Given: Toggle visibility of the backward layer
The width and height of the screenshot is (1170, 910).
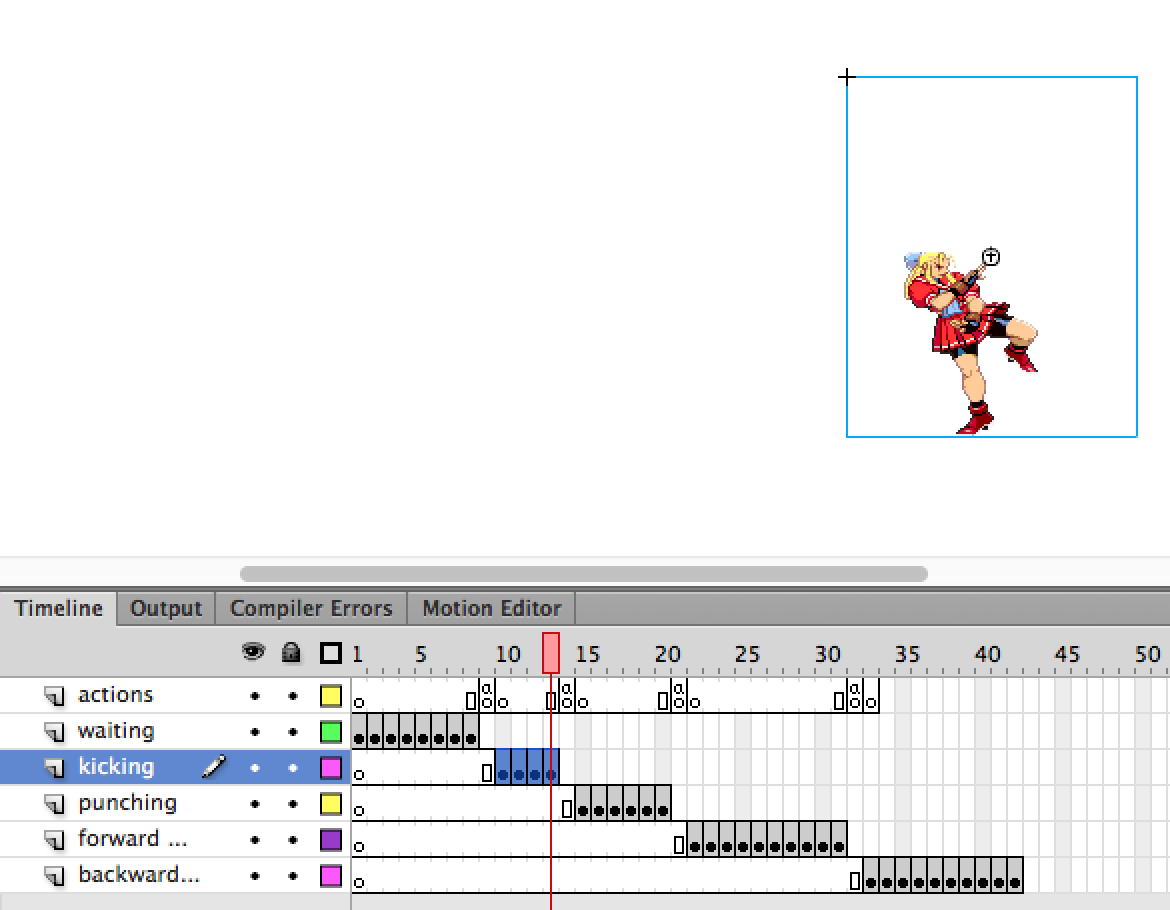Looking at the screenshot, I should coord(255,876).
